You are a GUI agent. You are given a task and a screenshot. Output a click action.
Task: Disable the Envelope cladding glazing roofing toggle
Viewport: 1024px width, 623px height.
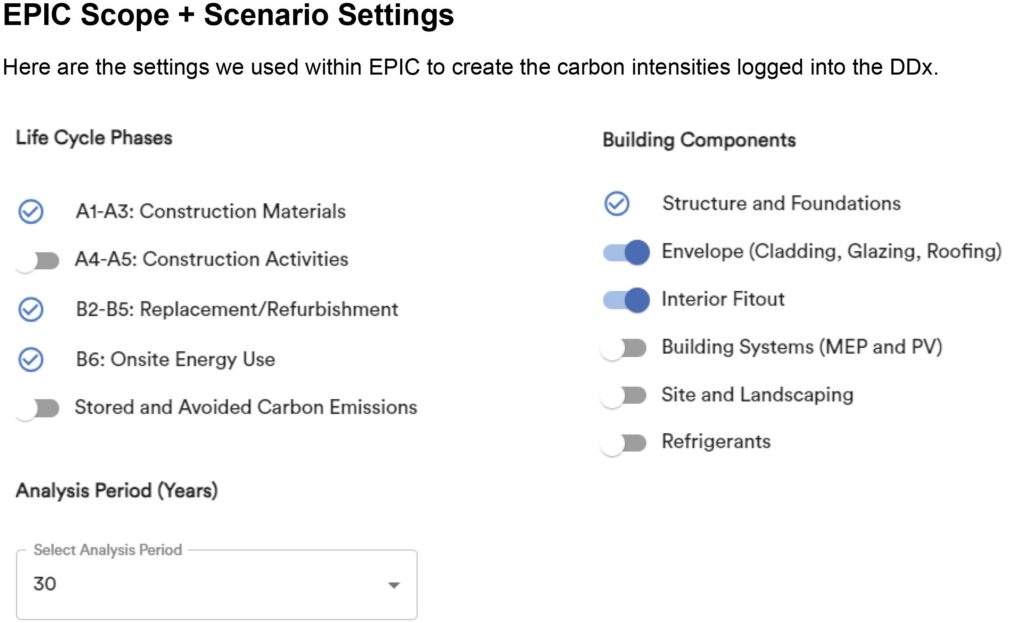click(x=626, y=252)
